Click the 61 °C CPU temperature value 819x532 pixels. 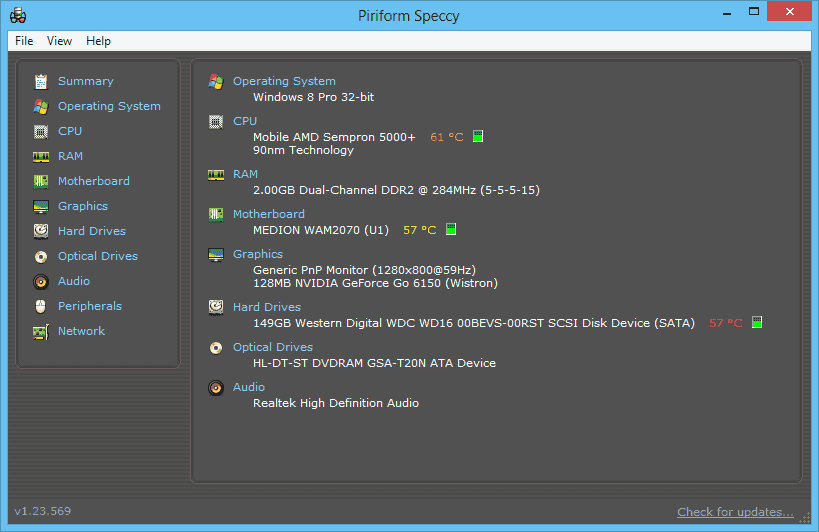(447, 137)
